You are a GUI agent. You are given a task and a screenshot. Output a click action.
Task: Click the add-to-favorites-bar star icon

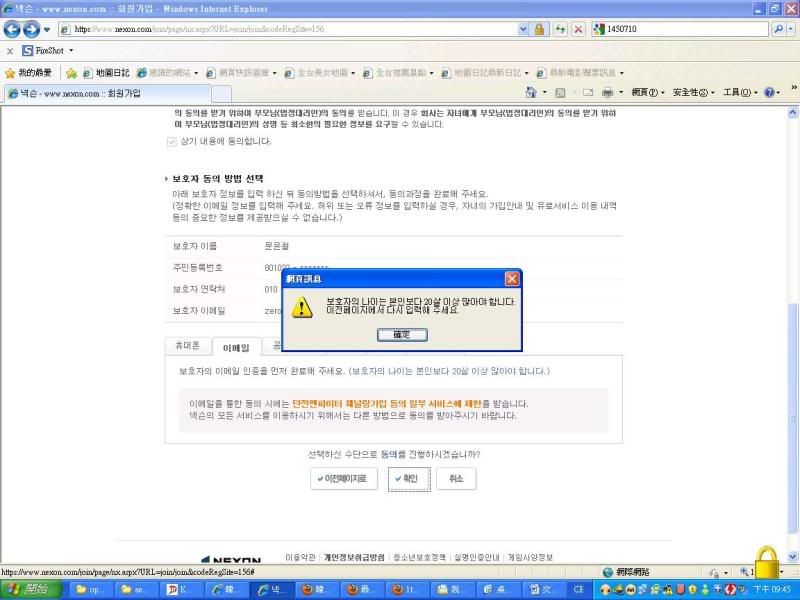pos(71,73)
